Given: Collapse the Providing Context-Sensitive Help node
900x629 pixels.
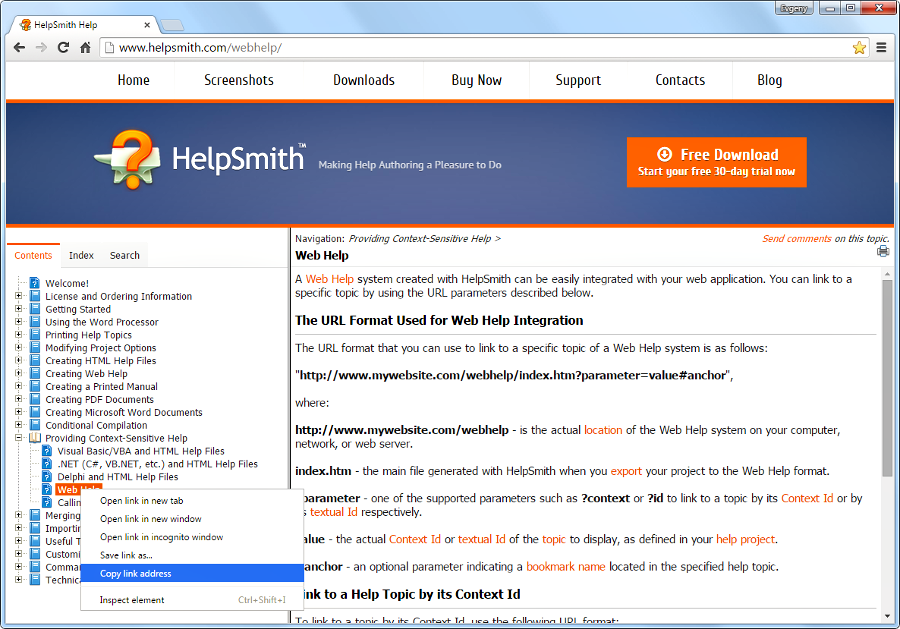Looking at the screenshot, I should point(18,438).
